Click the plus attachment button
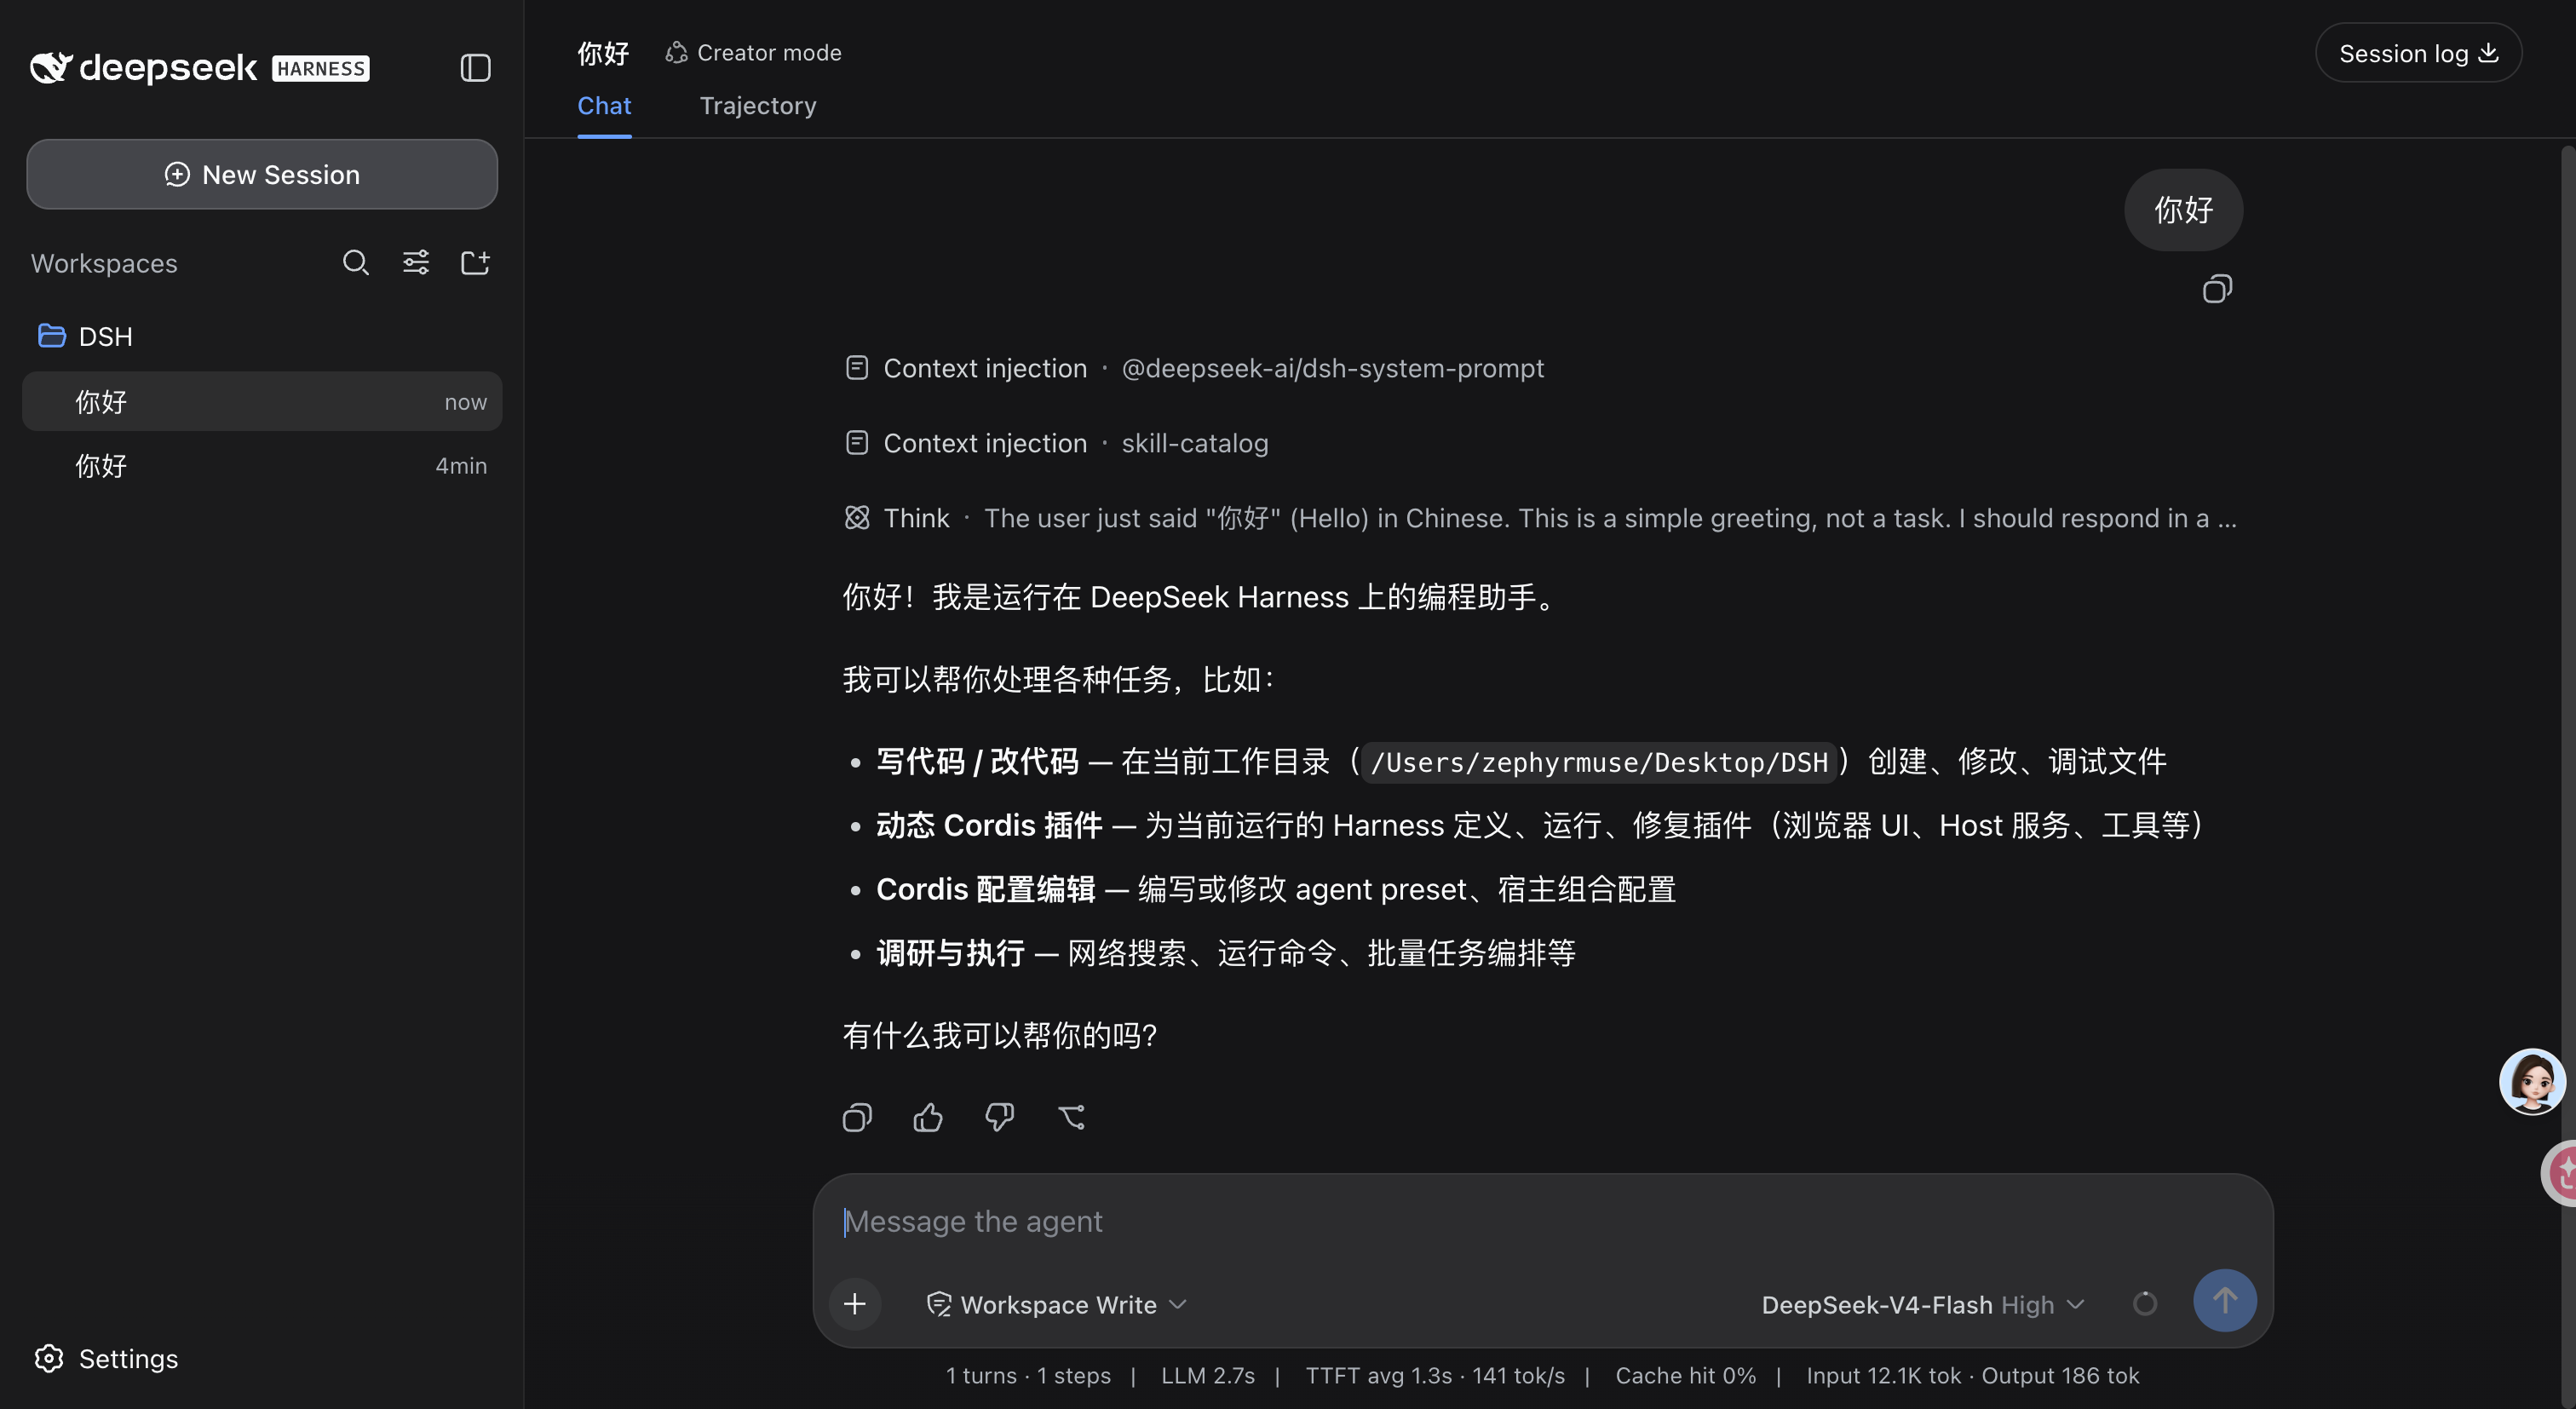Screen dimensions: 2576x1409 point(855,1303)
